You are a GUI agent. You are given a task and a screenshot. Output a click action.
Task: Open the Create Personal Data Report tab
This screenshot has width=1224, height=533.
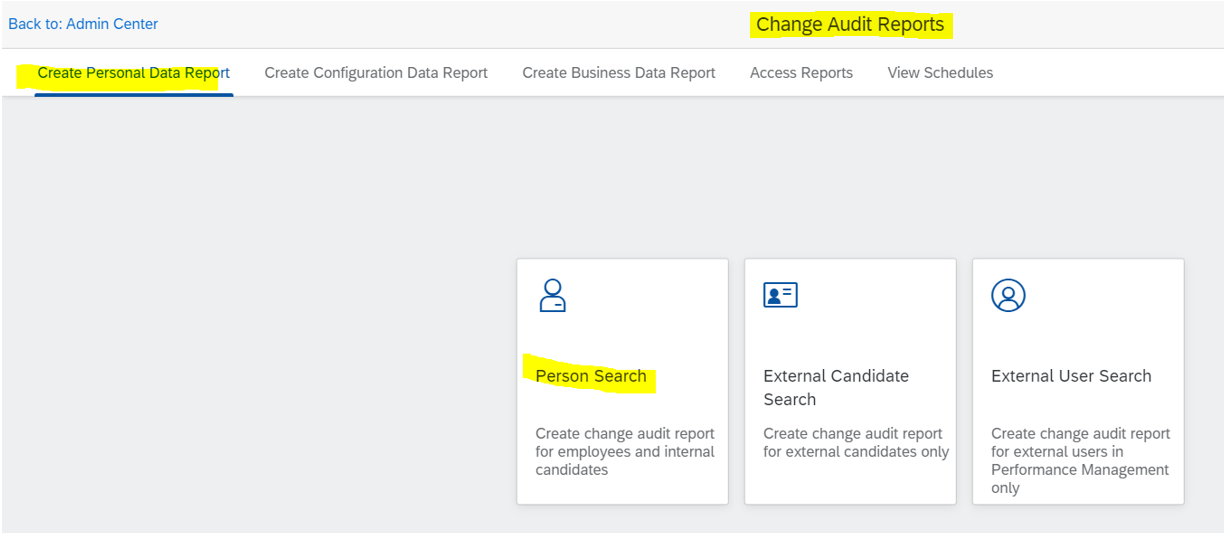click(134, 73)
